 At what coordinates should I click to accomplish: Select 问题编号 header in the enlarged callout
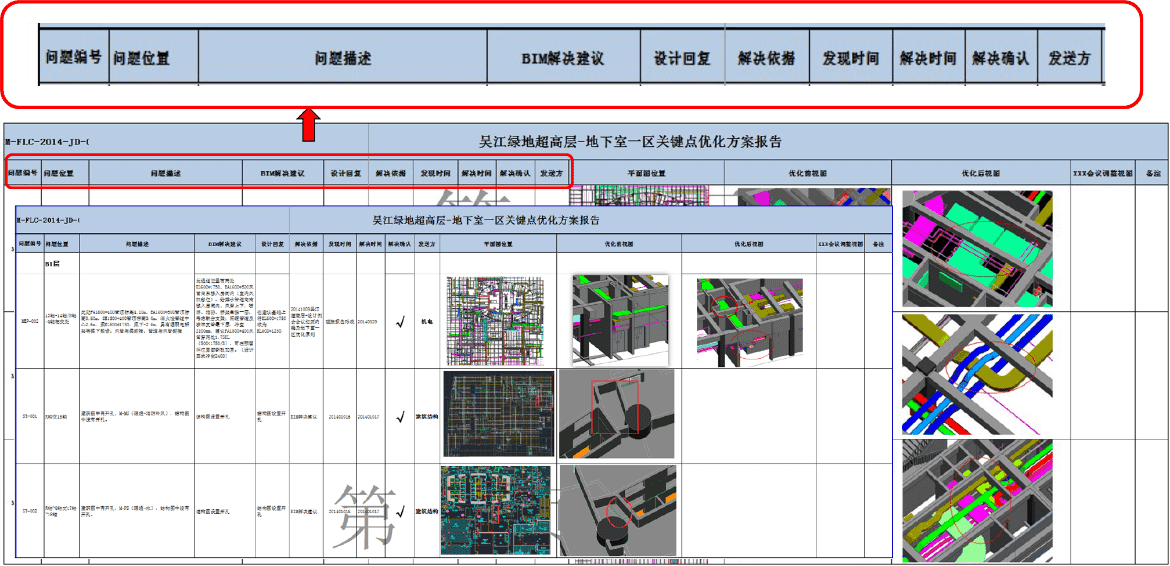(73, 58)
